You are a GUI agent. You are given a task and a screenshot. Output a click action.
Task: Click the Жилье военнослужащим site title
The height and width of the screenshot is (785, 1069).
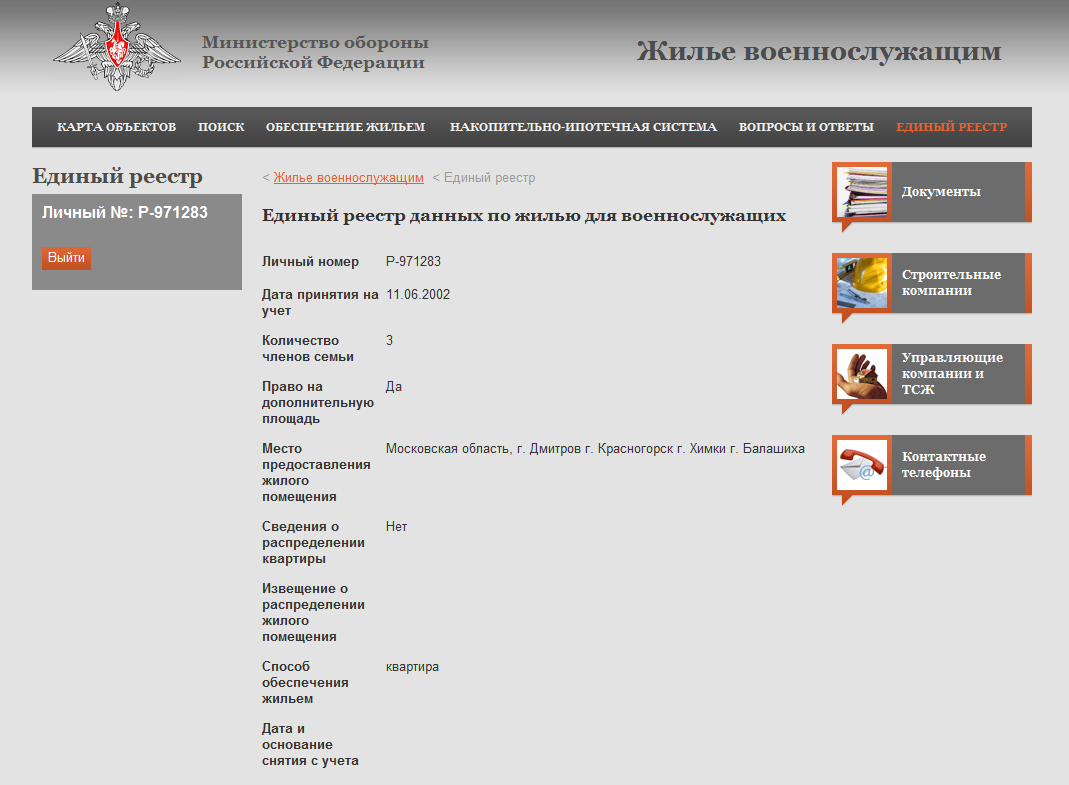818,52
